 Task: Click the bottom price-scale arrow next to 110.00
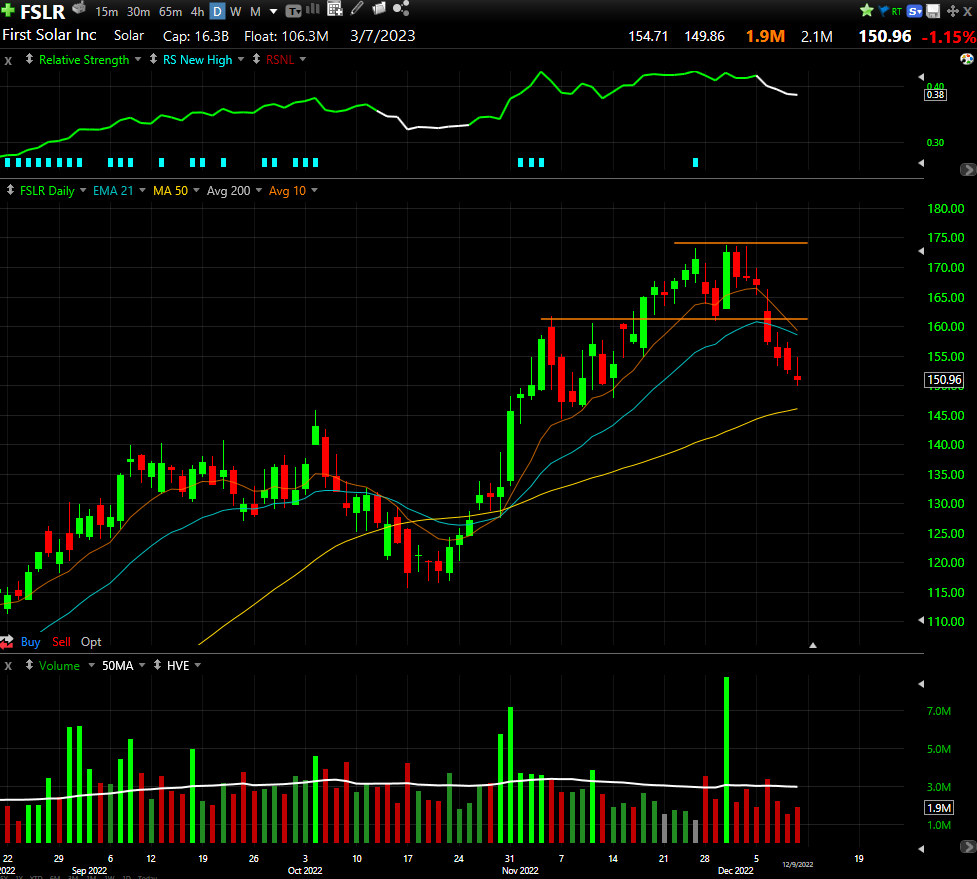click(922, 620)
